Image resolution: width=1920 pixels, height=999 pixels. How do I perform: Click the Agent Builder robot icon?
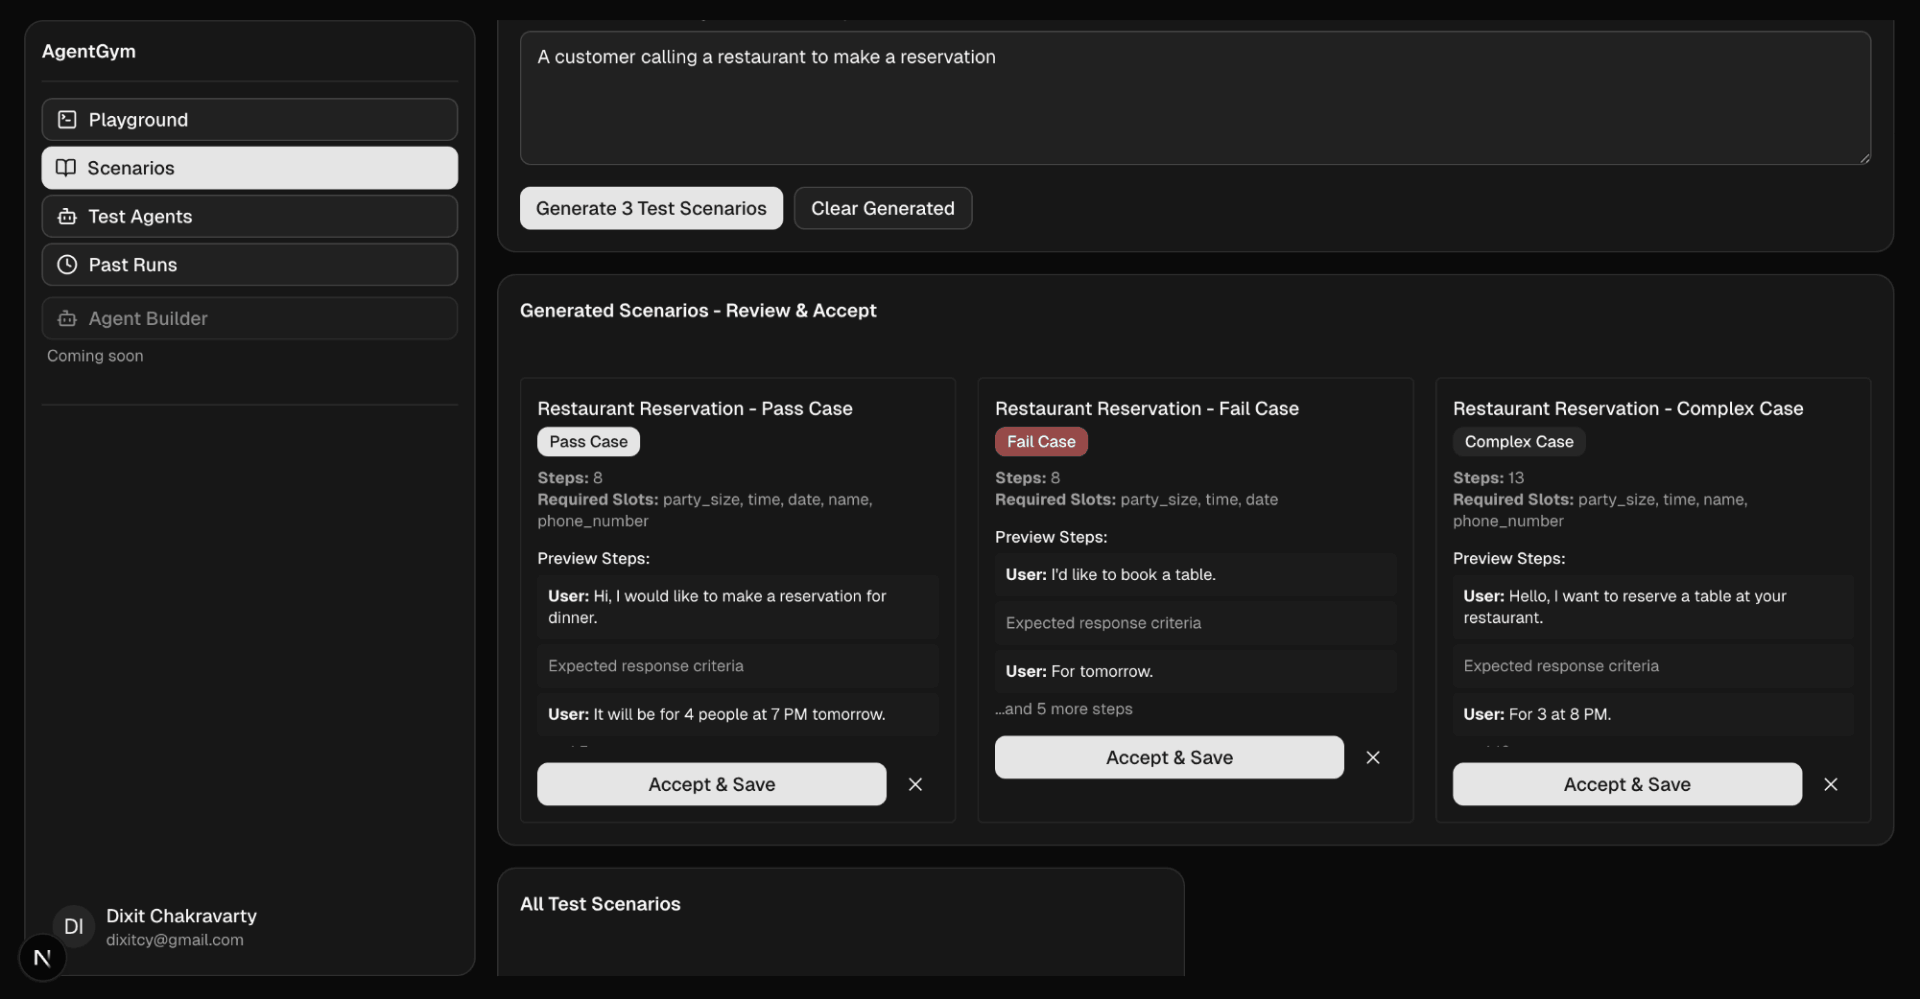point(67,319)
